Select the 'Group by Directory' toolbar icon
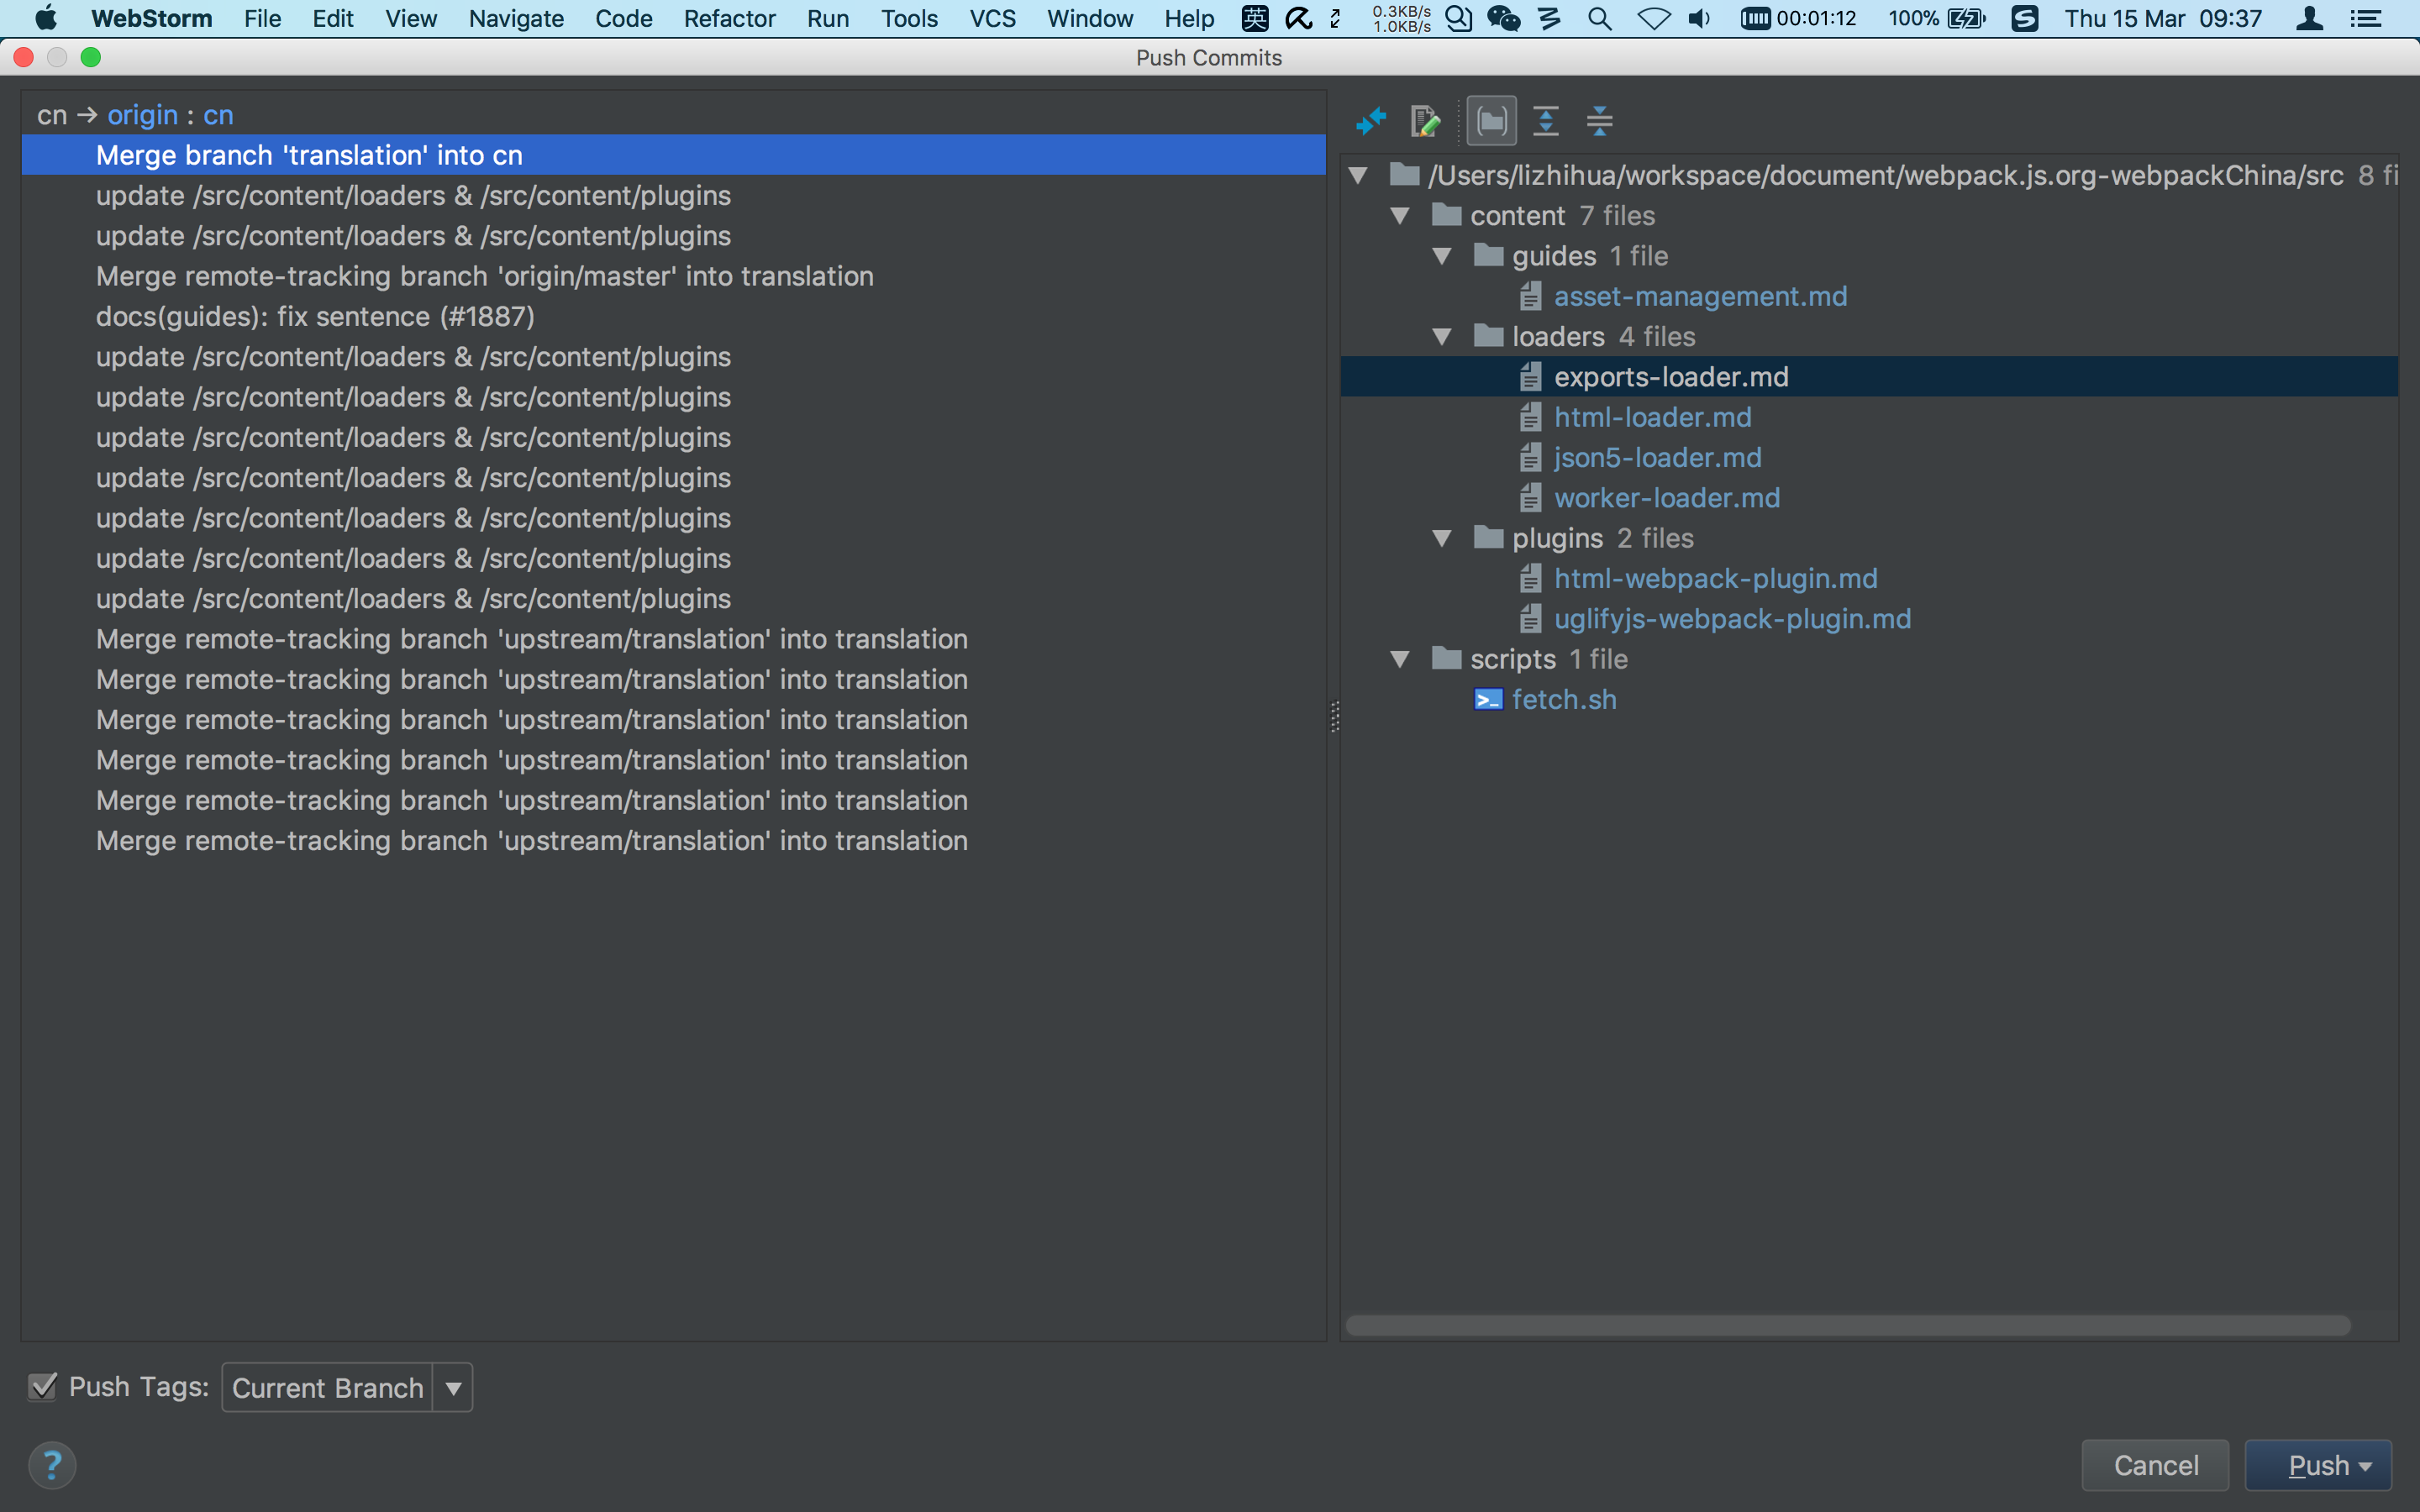 pos(1491,120)
